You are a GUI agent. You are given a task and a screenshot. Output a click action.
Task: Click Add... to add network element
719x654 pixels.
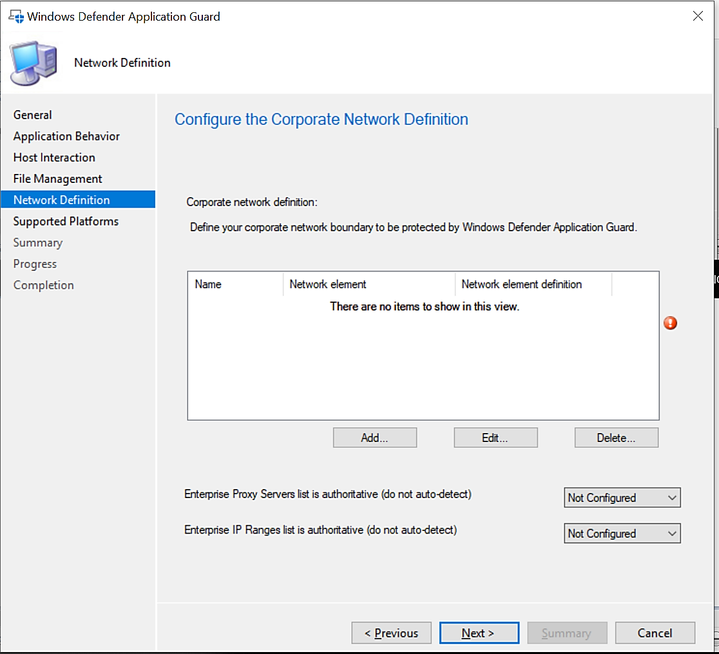375,438
